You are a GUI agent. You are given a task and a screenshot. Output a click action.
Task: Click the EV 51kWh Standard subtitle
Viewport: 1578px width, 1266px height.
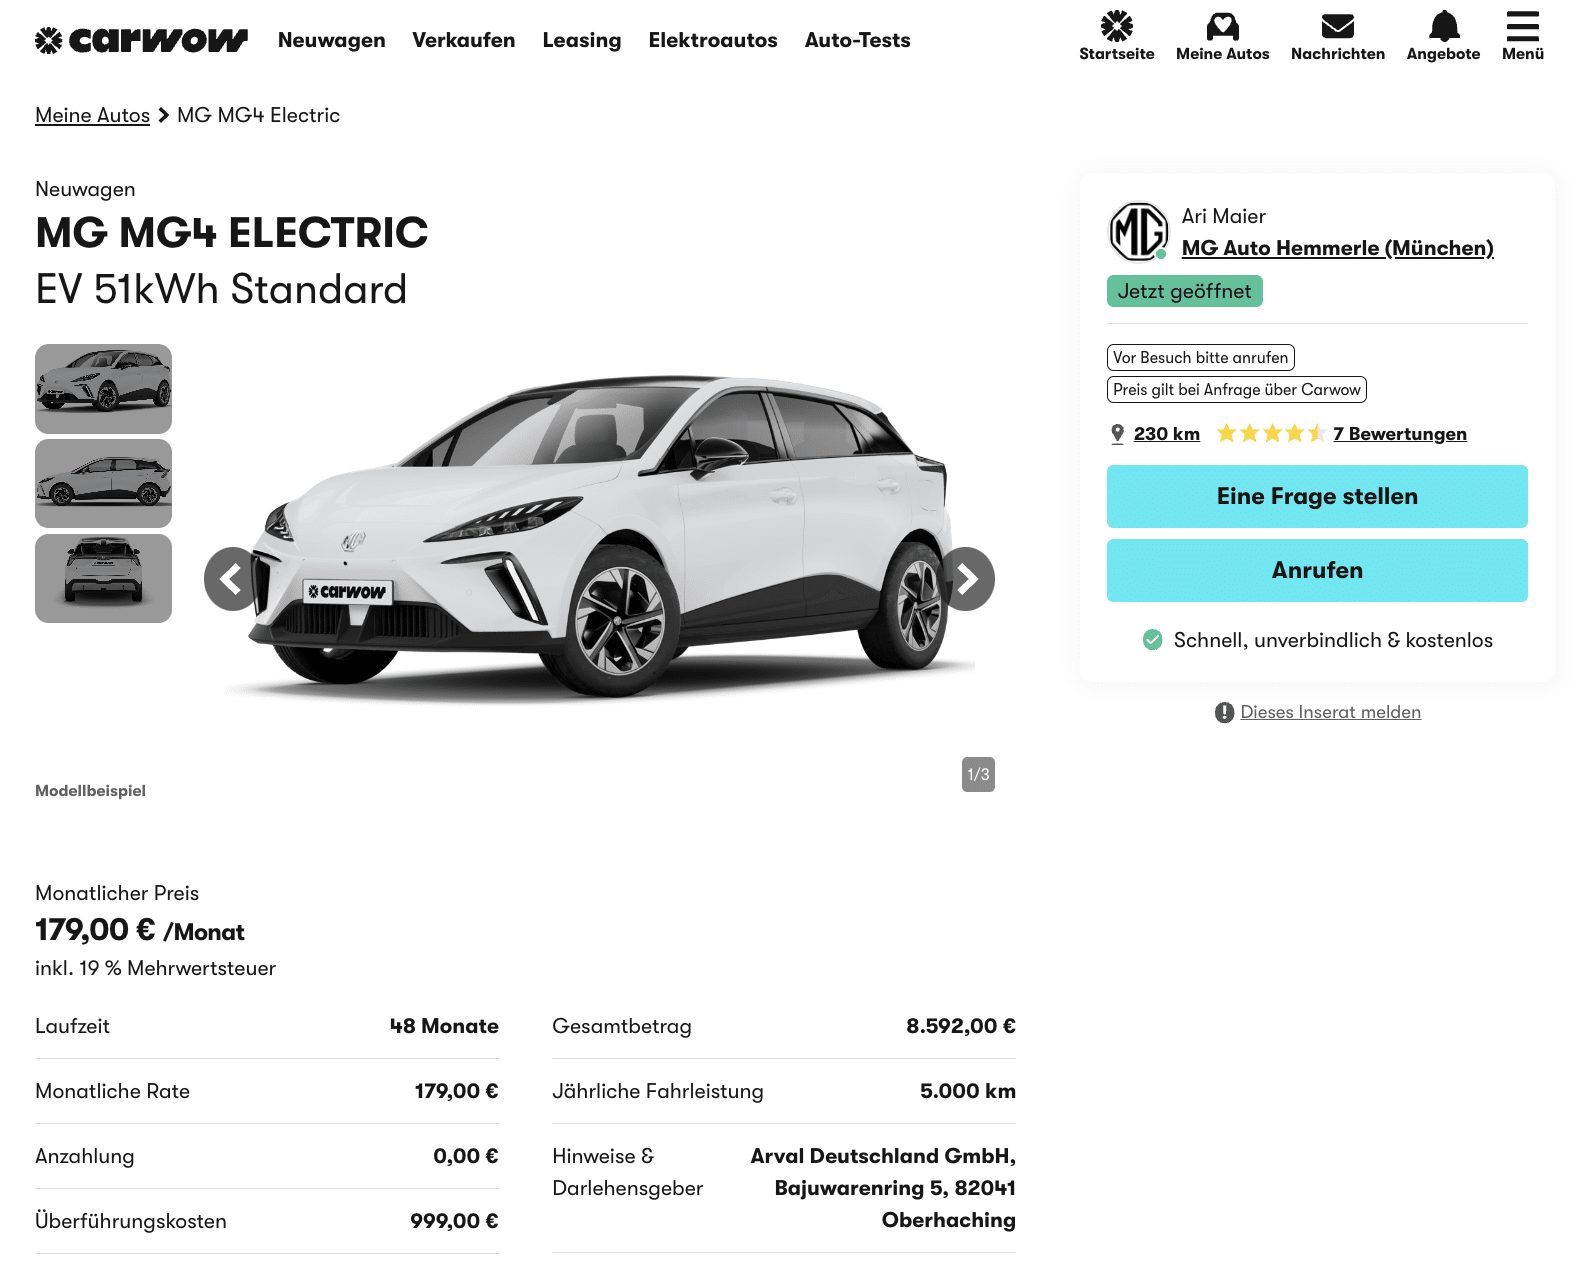221,289
